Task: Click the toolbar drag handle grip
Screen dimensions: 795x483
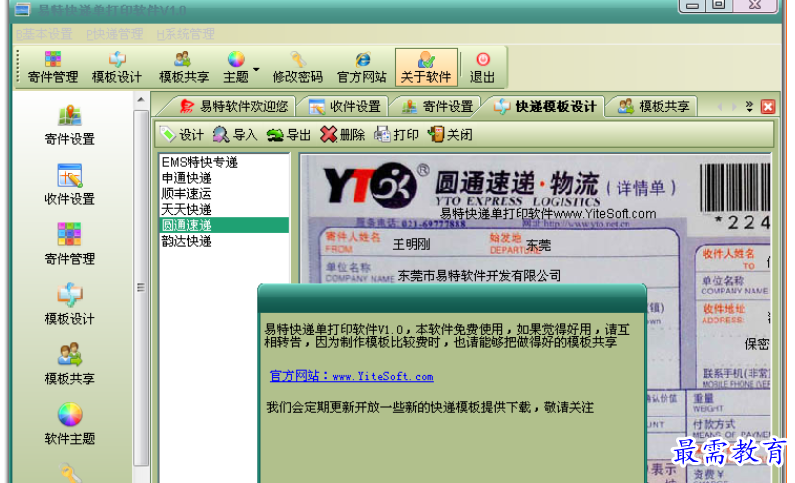Action: pyautogui.click(x=18, y=66)
